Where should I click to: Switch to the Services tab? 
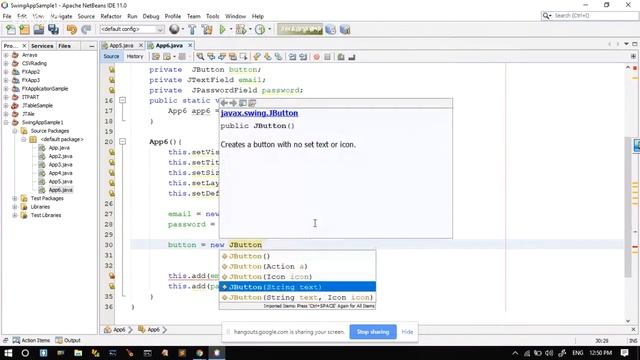point(42,46)
